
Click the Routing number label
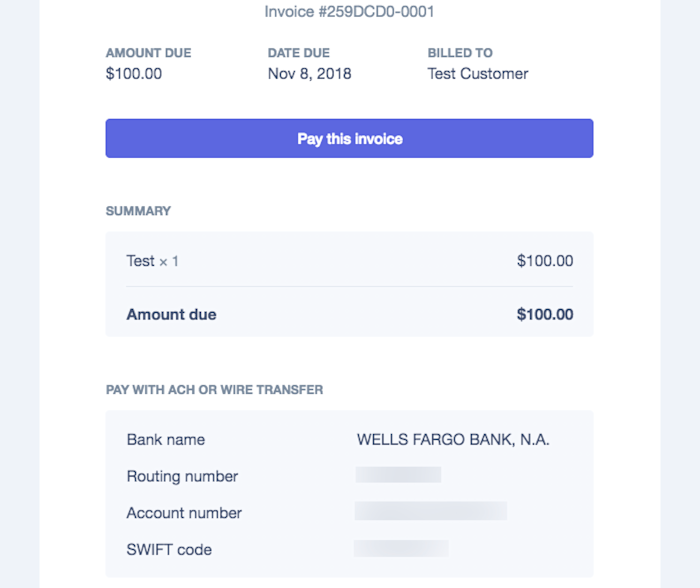(x=182, y=476)
